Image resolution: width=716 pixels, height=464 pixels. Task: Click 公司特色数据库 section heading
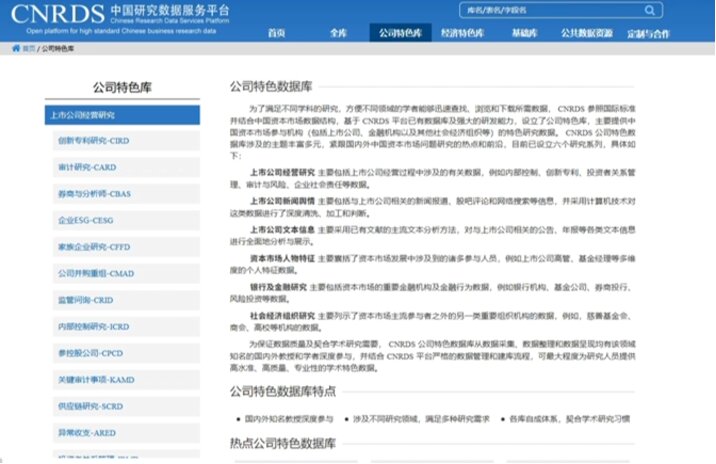[x=271, y=86]
